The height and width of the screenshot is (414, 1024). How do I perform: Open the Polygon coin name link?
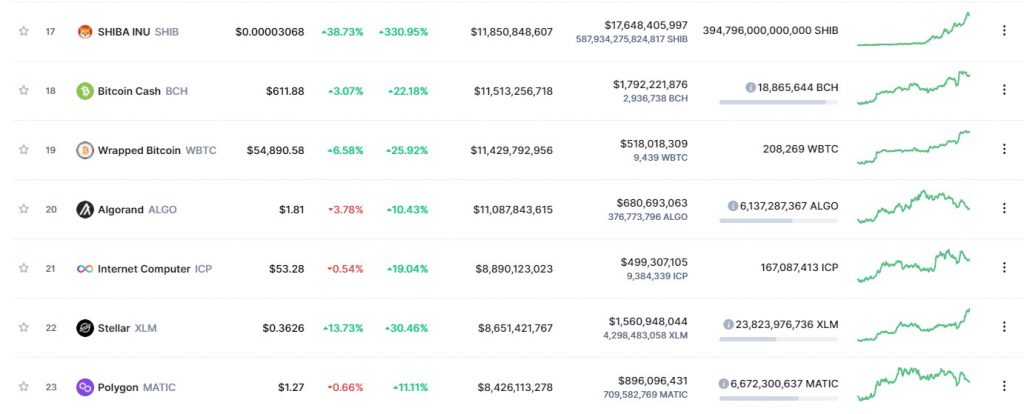pyautogui.click(x=118, y=387)
